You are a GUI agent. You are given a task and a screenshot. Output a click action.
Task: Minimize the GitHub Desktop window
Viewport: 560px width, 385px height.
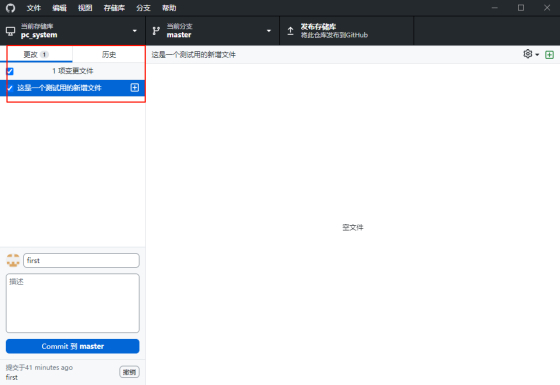pos(495,8)
